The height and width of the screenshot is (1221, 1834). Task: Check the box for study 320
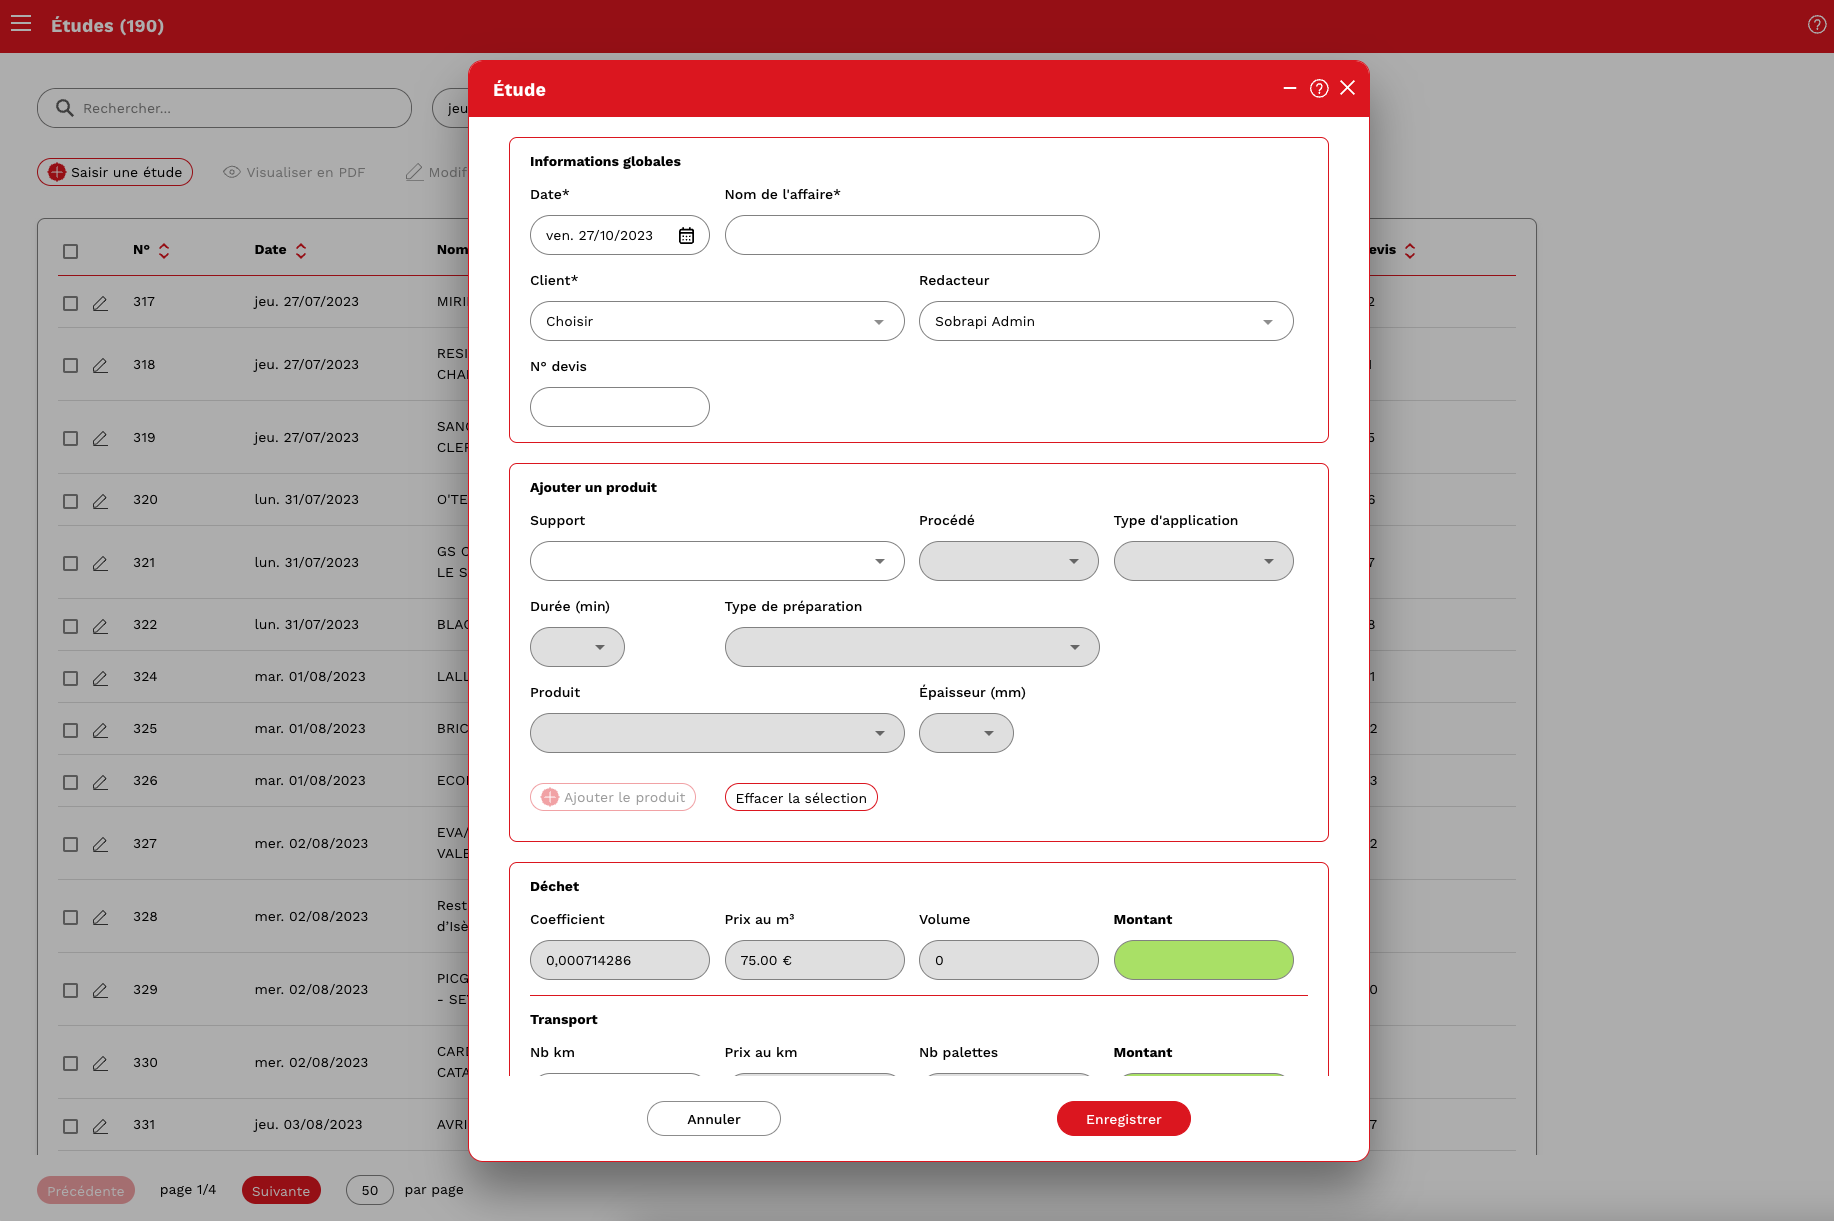pyautogui.click(x=70, y=501)
